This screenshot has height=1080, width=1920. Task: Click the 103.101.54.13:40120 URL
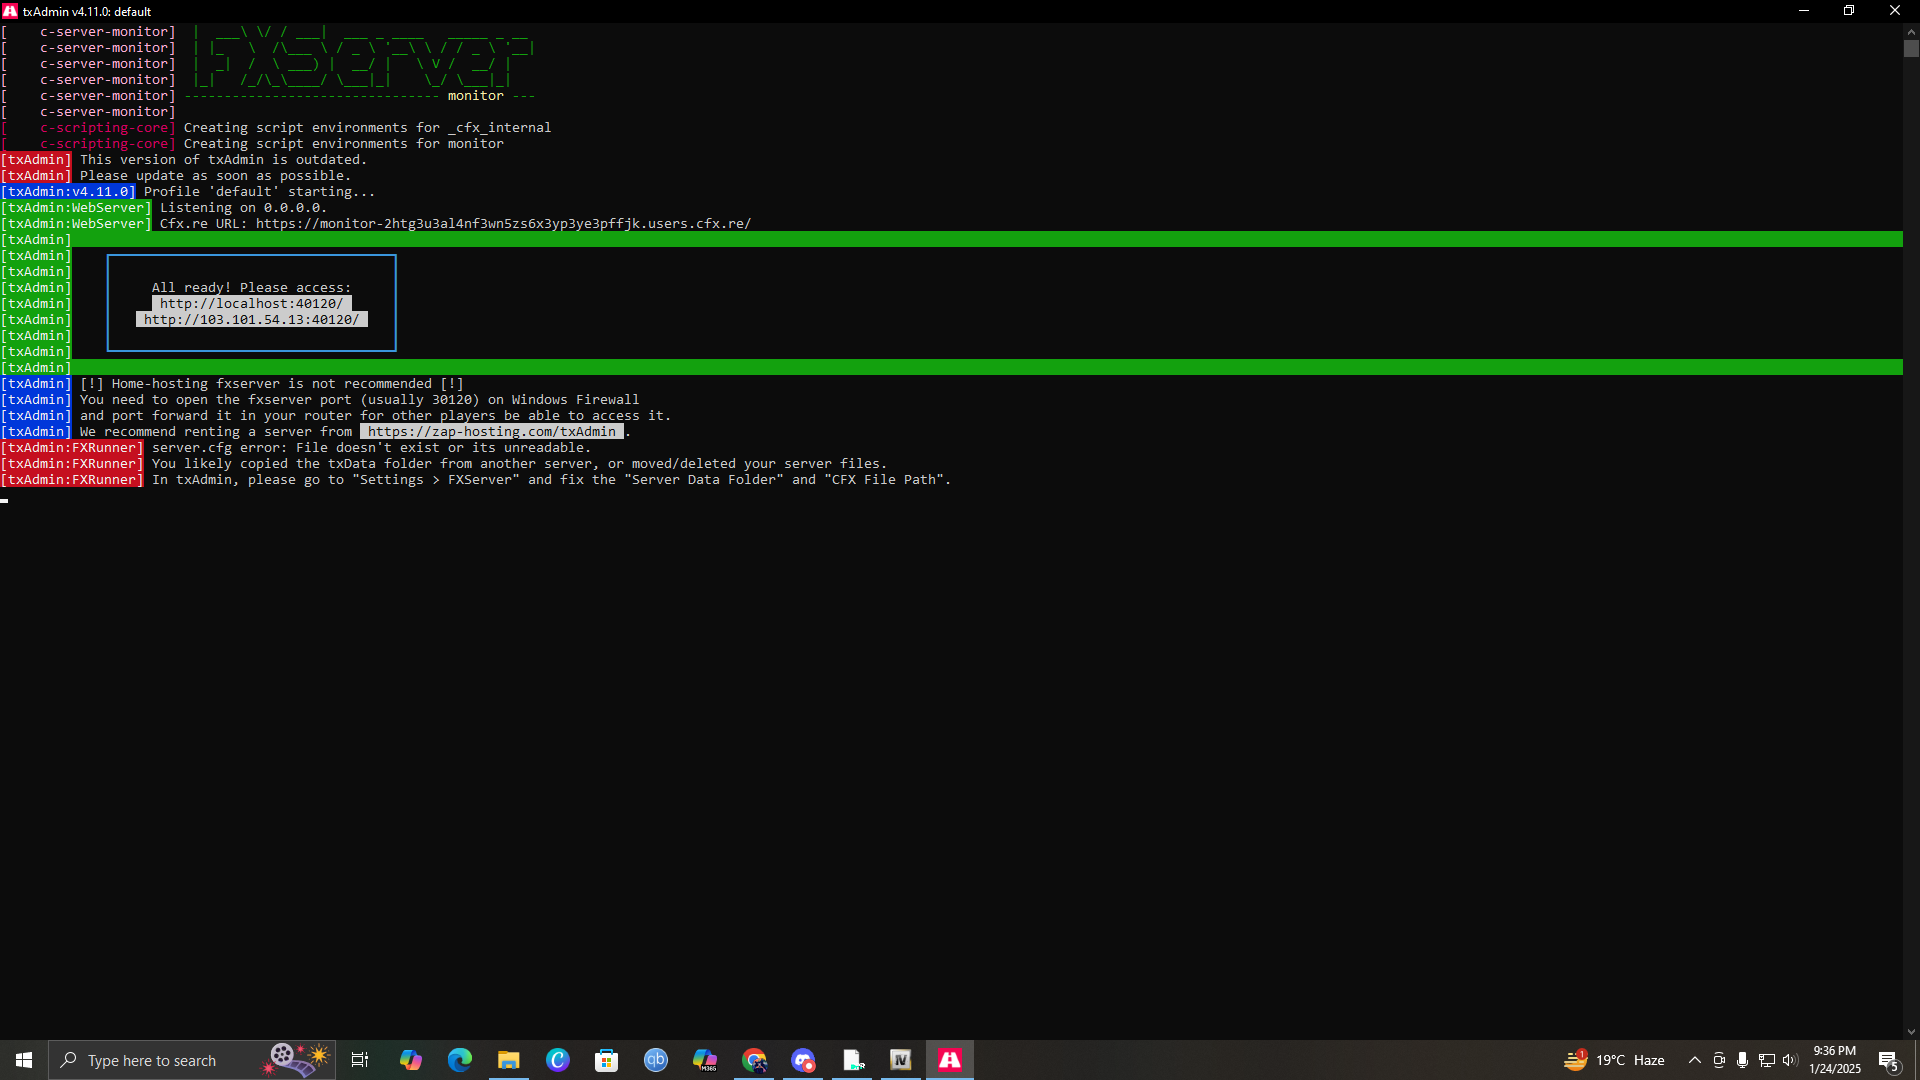[x=251, y=320]
